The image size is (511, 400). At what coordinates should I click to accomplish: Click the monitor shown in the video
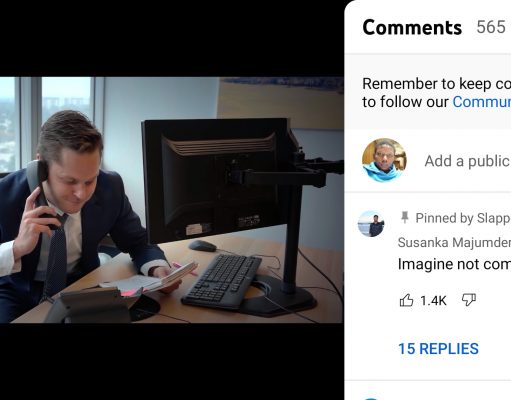(217, 180)
